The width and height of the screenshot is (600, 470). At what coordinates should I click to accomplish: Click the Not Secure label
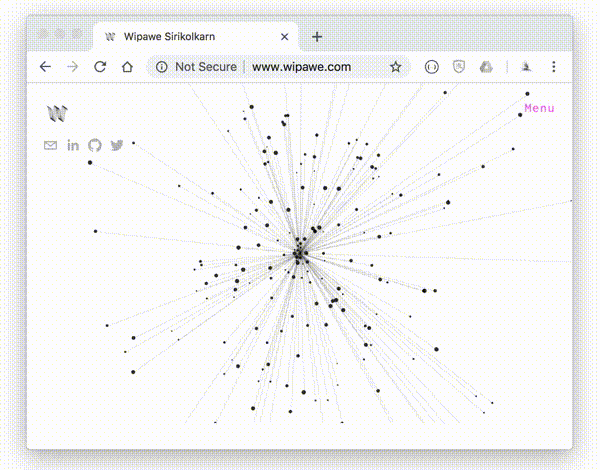tap(206, 67)
